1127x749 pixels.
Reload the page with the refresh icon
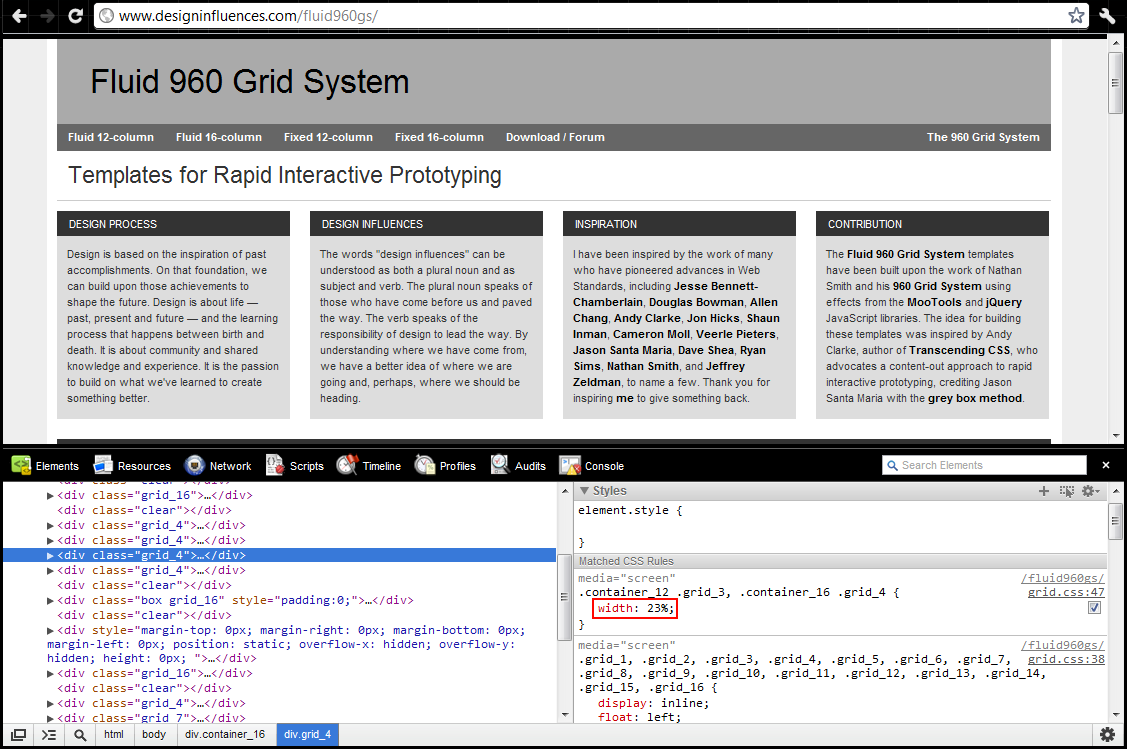click(75, 15)
